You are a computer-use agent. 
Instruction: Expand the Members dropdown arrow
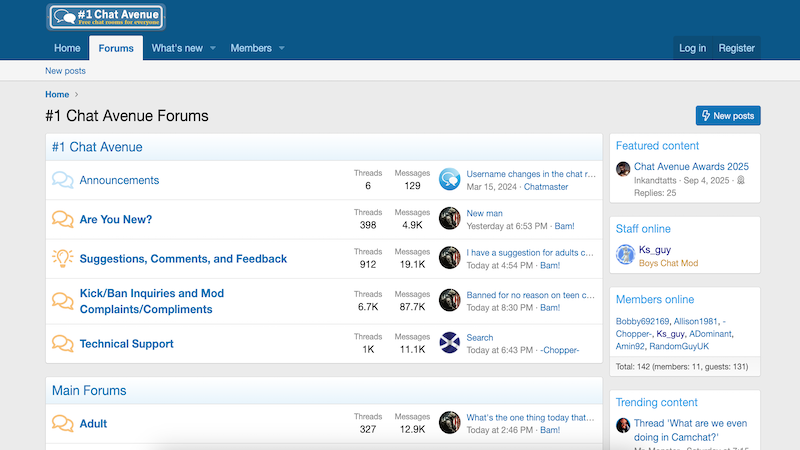click(282, 48)
